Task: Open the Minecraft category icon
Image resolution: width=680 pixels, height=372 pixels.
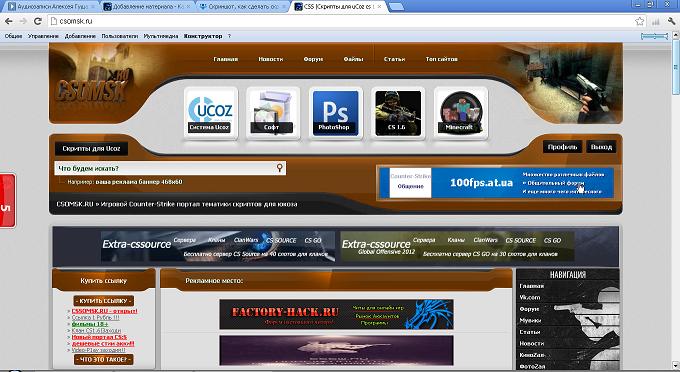Action: pyautogui.click(x=461, y=113)
